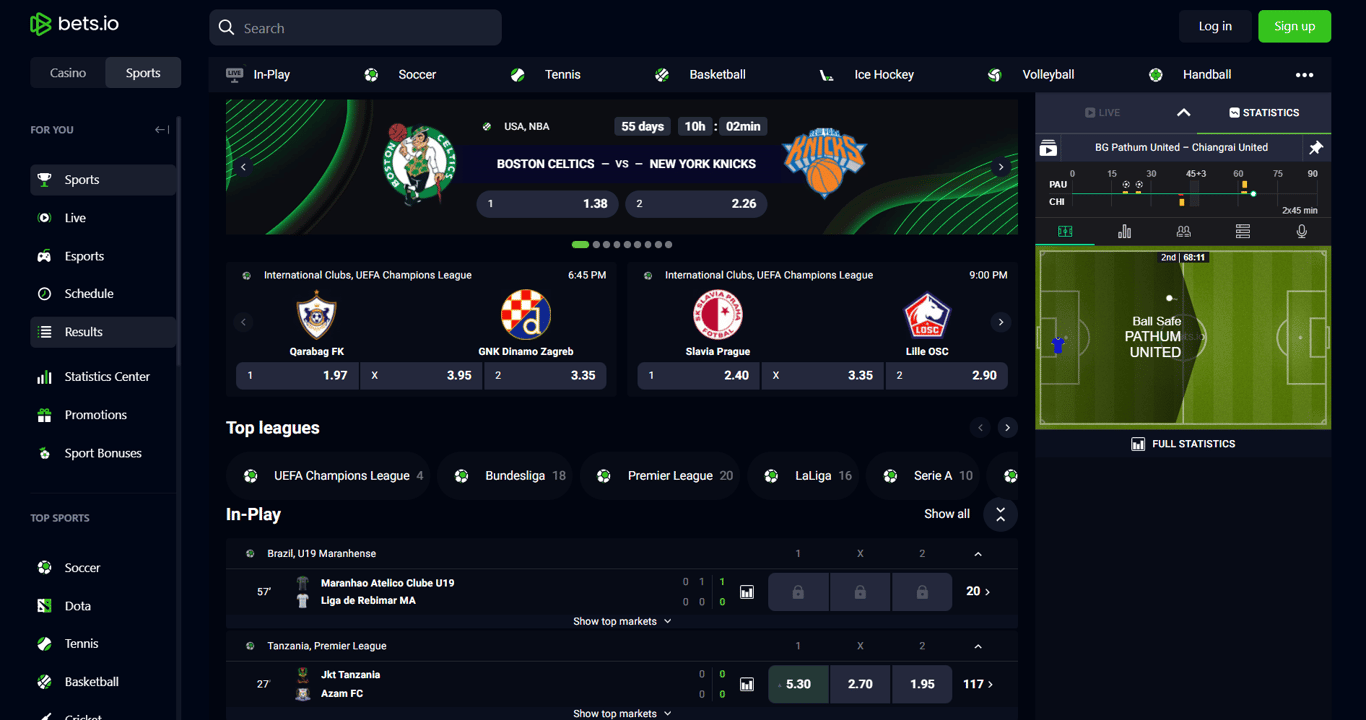Open the commentary microphone icon tab
This screenshot has width=1366, height=720.
pyautogui.click(x=1301, y=231)
